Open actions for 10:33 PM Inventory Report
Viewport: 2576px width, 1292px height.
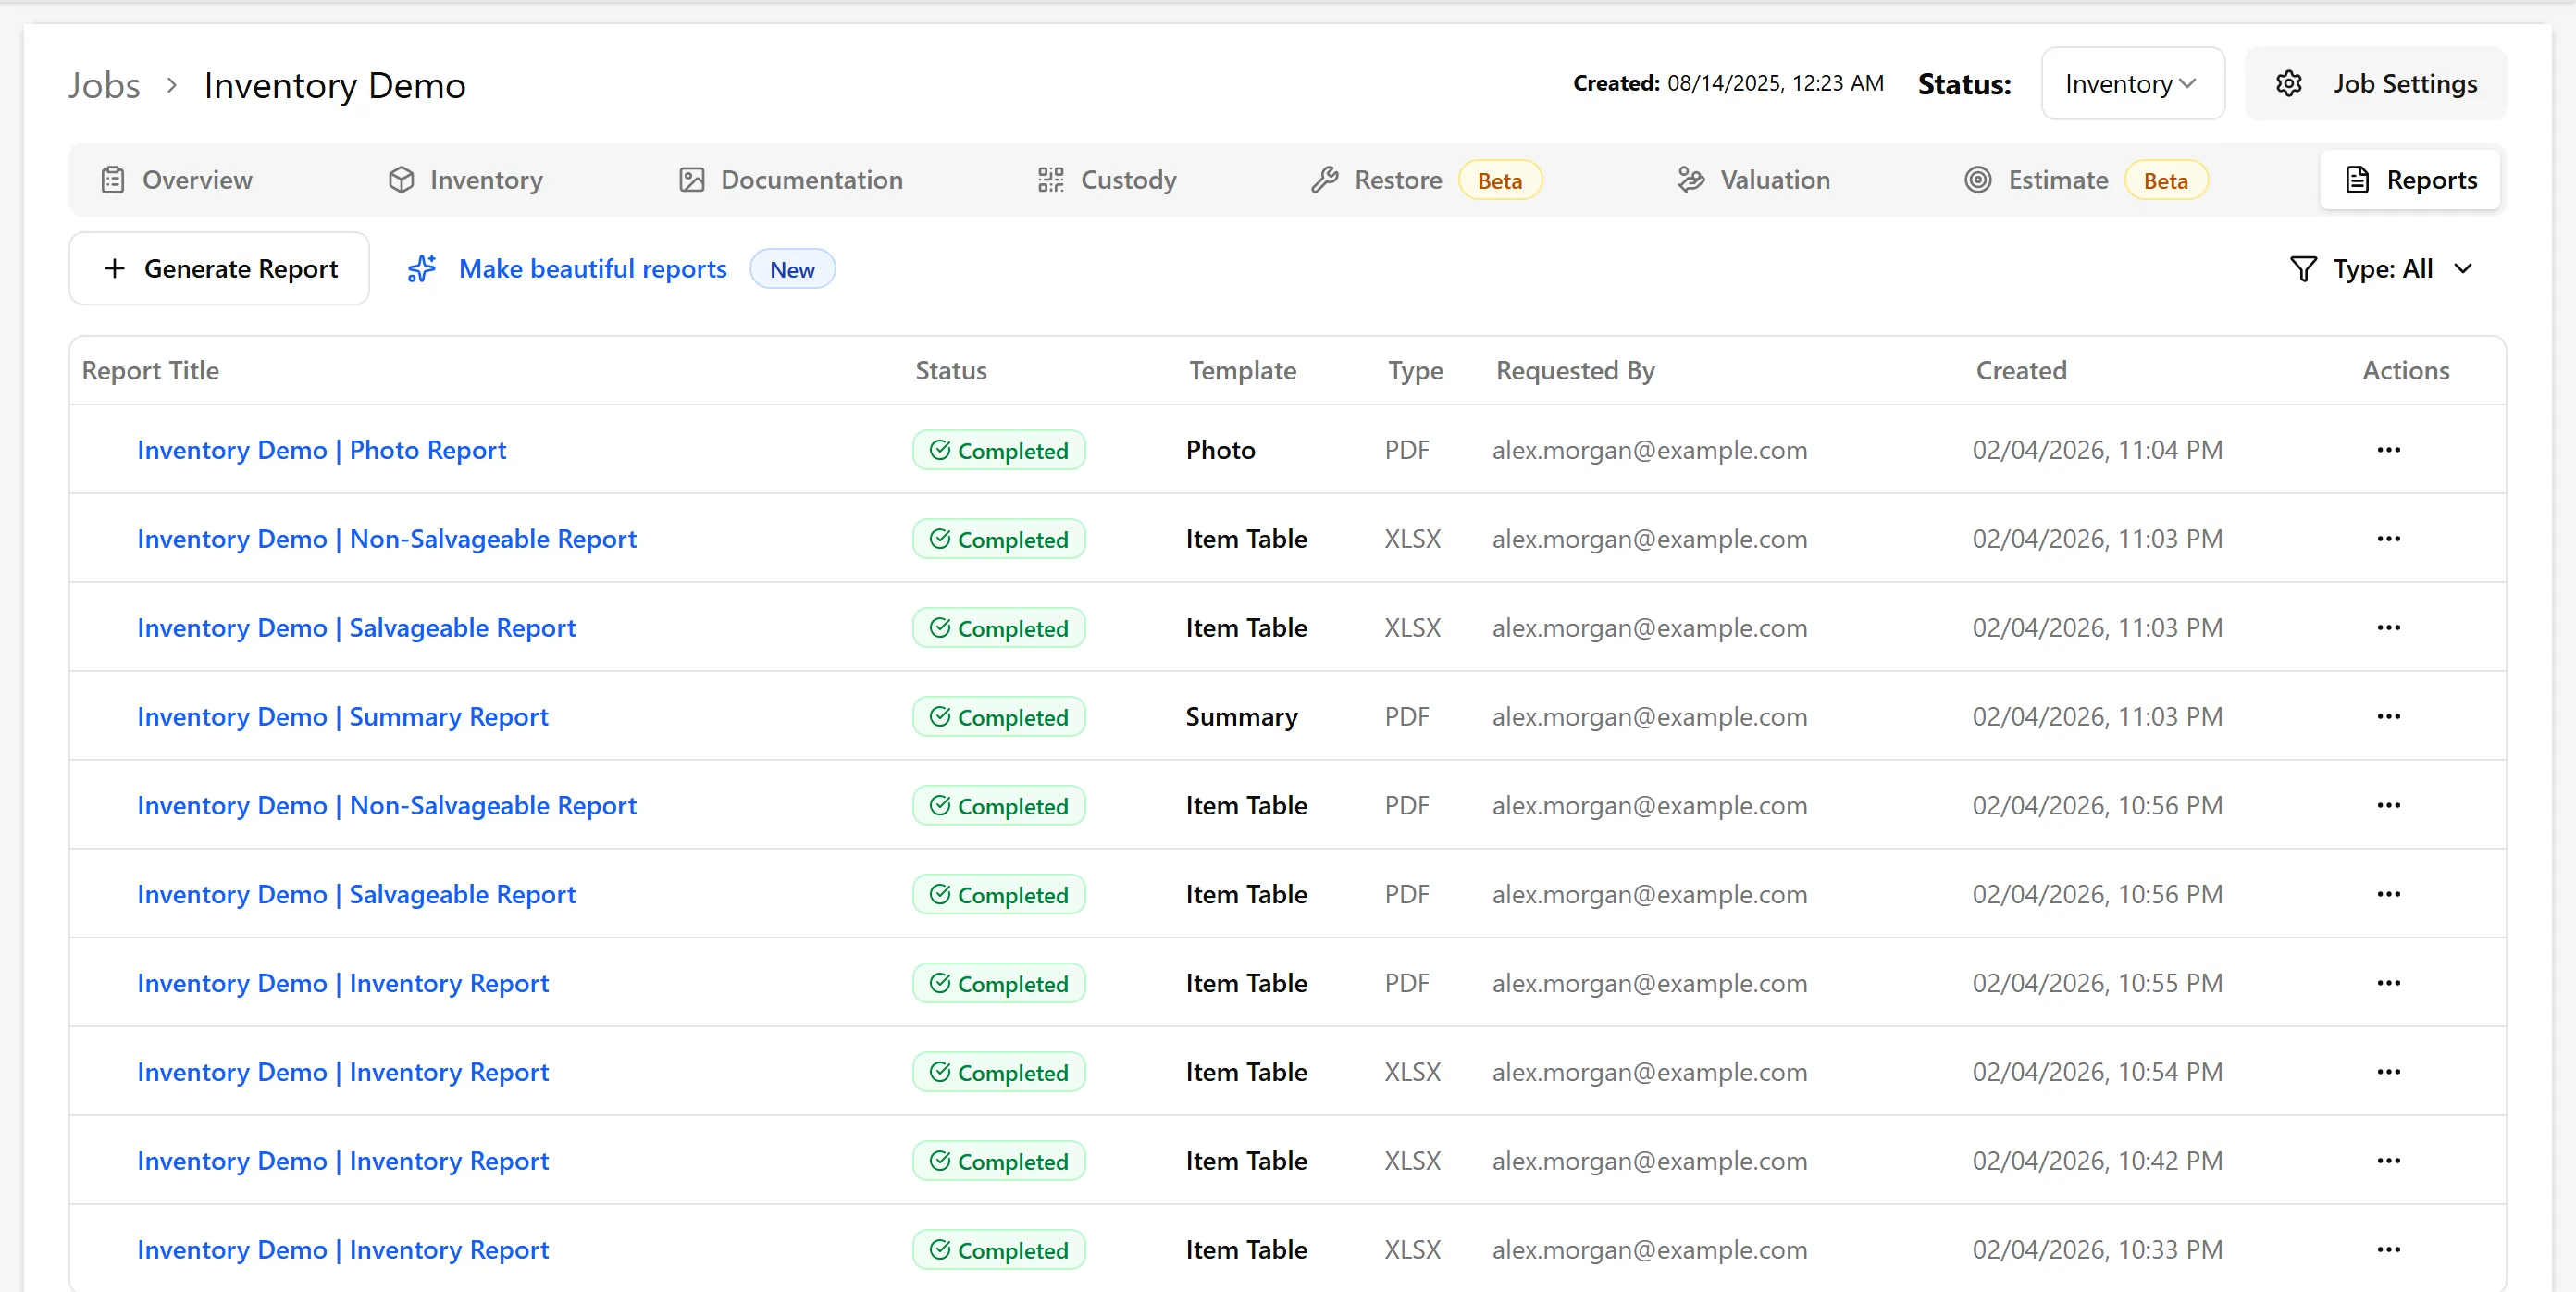click(x=2388, y=1250)
